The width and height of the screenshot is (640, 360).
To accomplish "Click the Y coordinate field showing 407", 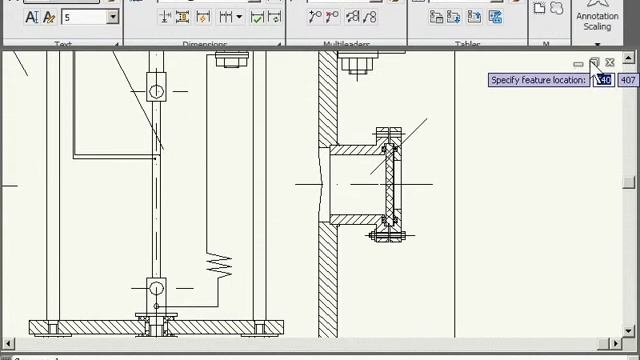I will pos(628,80).
